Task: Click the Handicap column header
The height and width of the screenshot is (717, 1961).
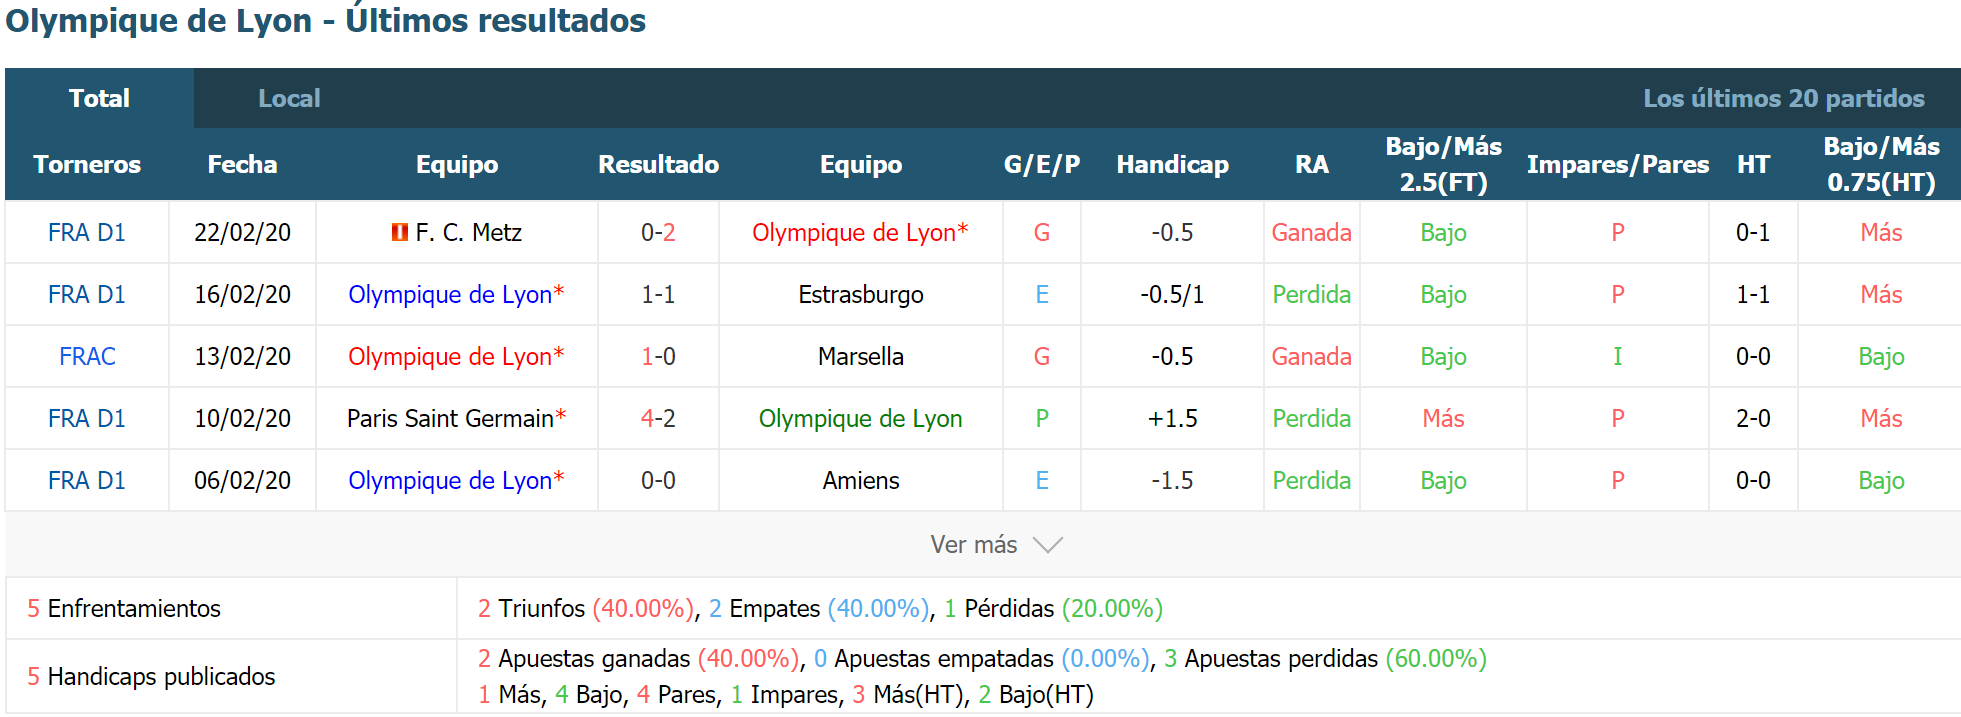Action: [1172, 165]
